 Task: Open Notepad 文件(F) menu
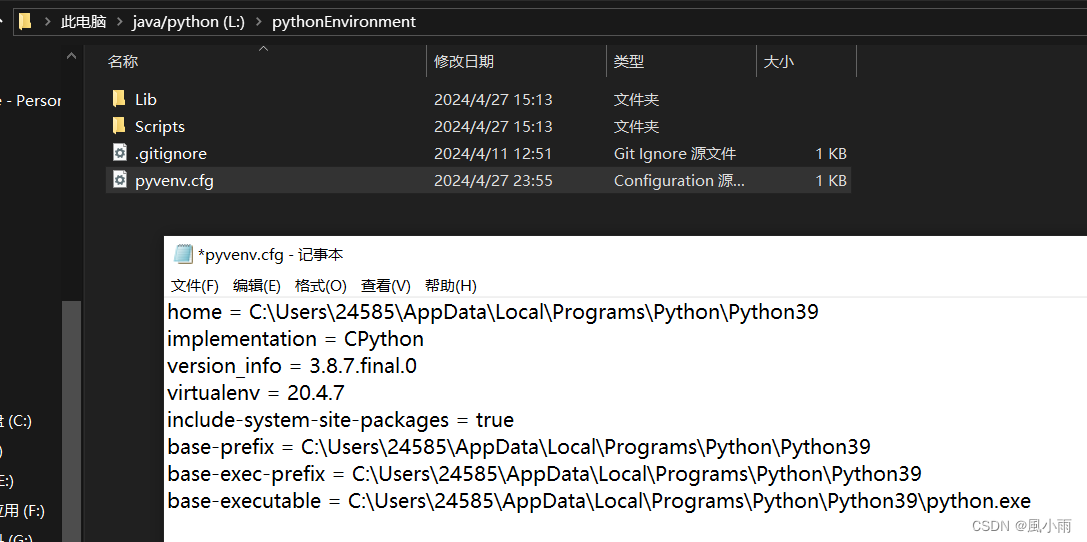click(195, 286)
